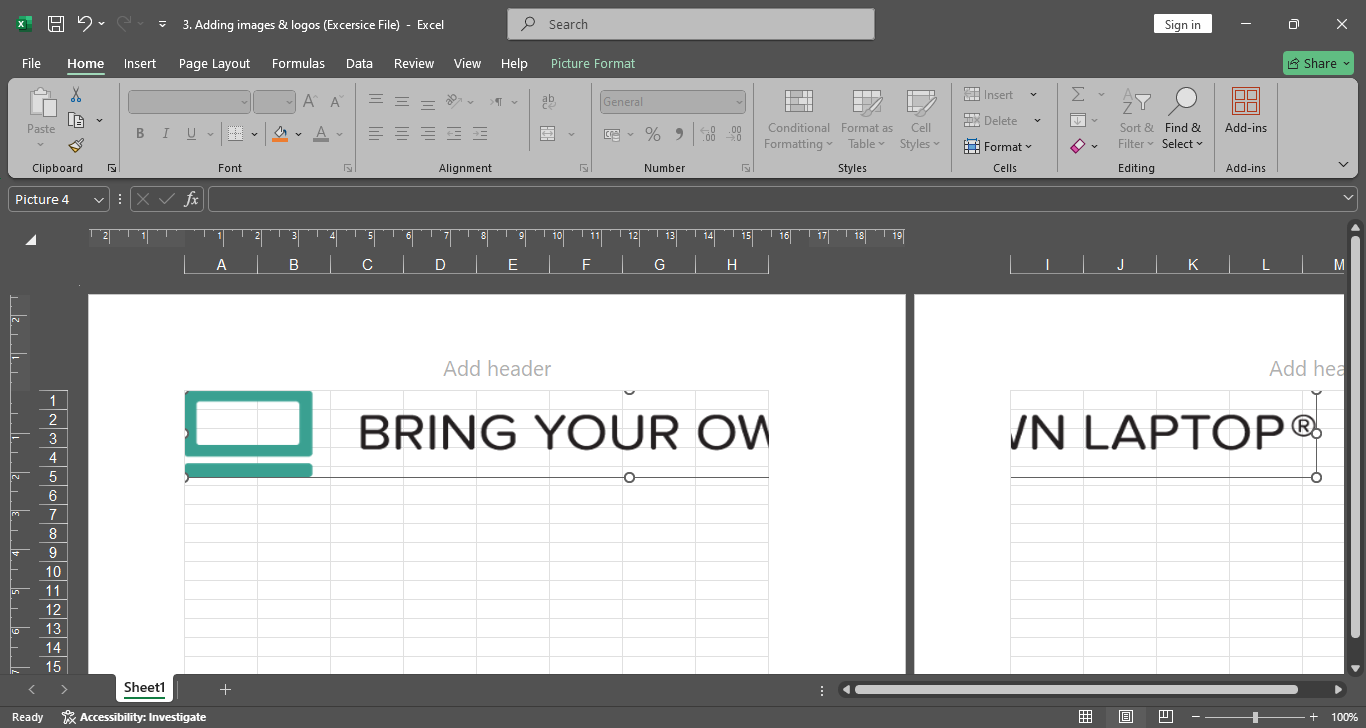Toggle Italic formatting
This screenshot has height=728, width=1366.
(x=165, y=133)
